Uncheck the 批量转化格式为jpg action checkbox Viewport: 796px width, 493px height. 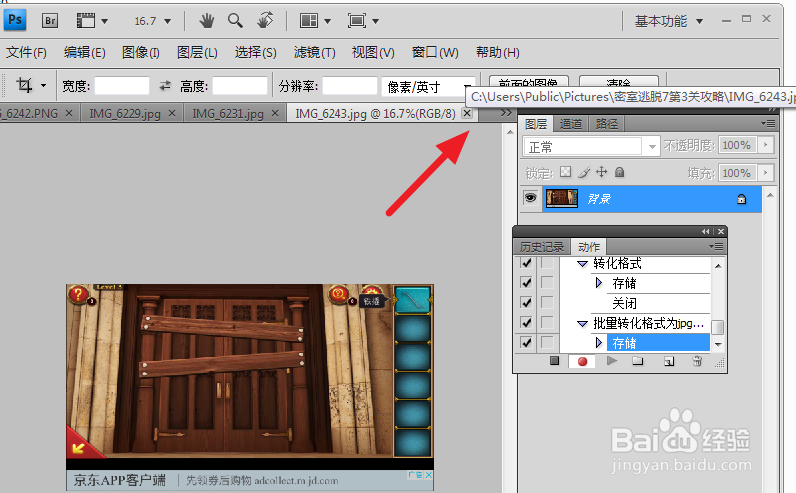point(526,322)
